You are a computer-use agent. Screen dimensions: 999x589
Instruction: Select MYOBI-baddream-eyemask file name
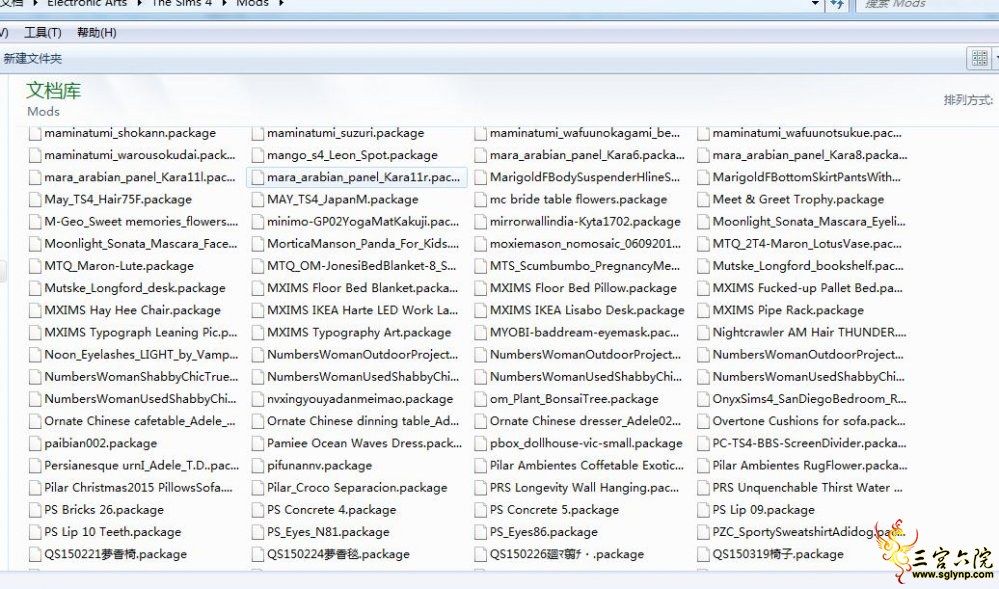(584, 333)
